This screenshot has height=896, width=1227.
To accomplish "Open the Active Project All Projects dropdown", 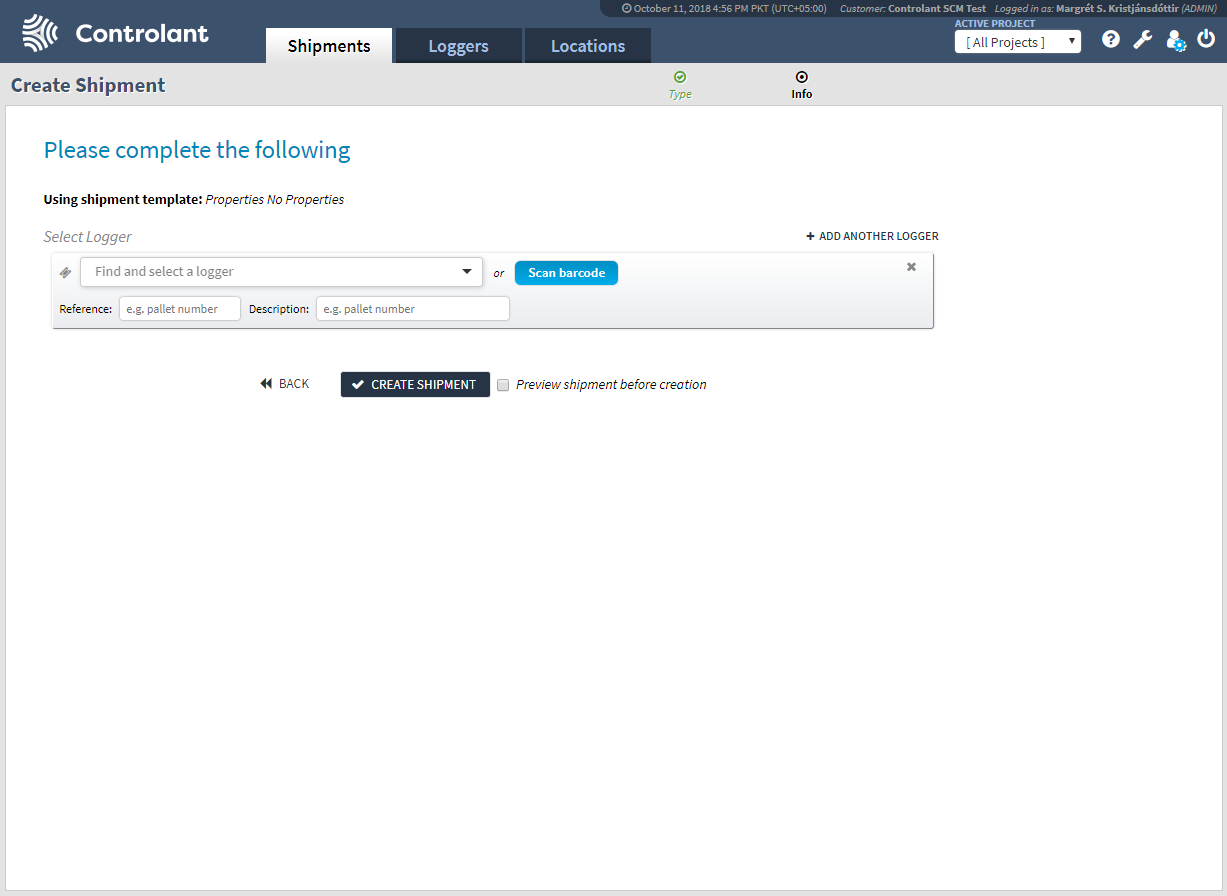I will pyautogui.click(x=1018, y=42).
